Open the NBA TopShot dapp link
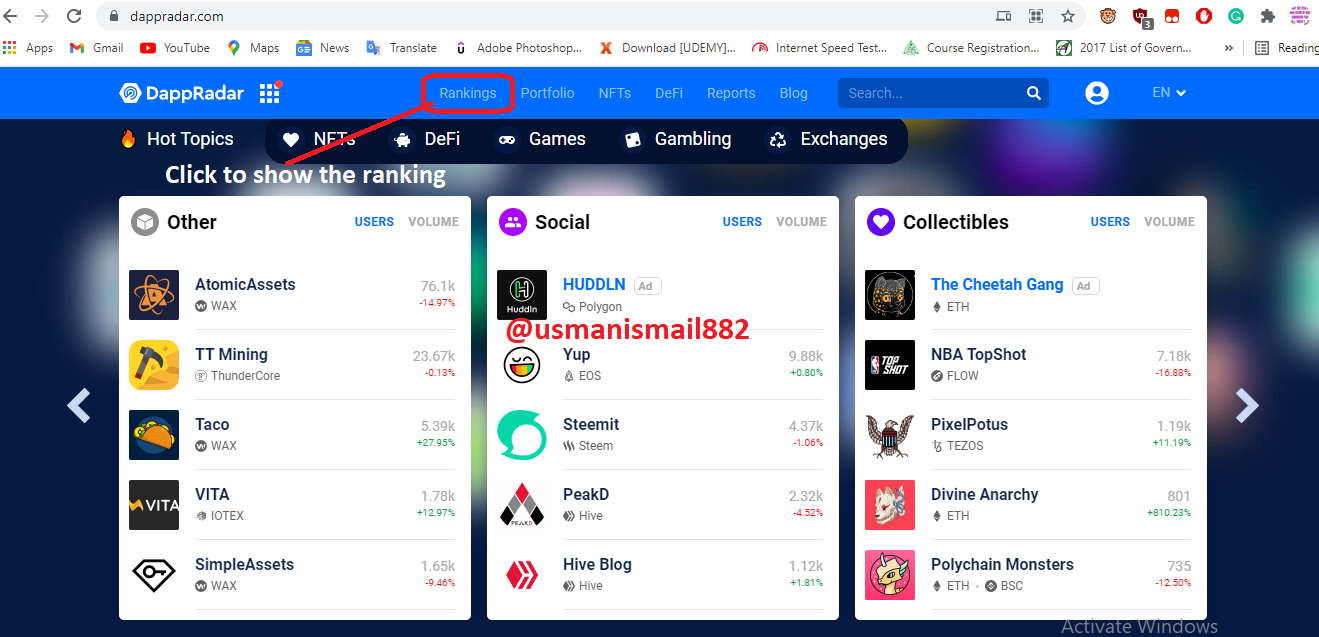Image resolution: width=1319 pixels, height=637 pixels. [978, 355]
